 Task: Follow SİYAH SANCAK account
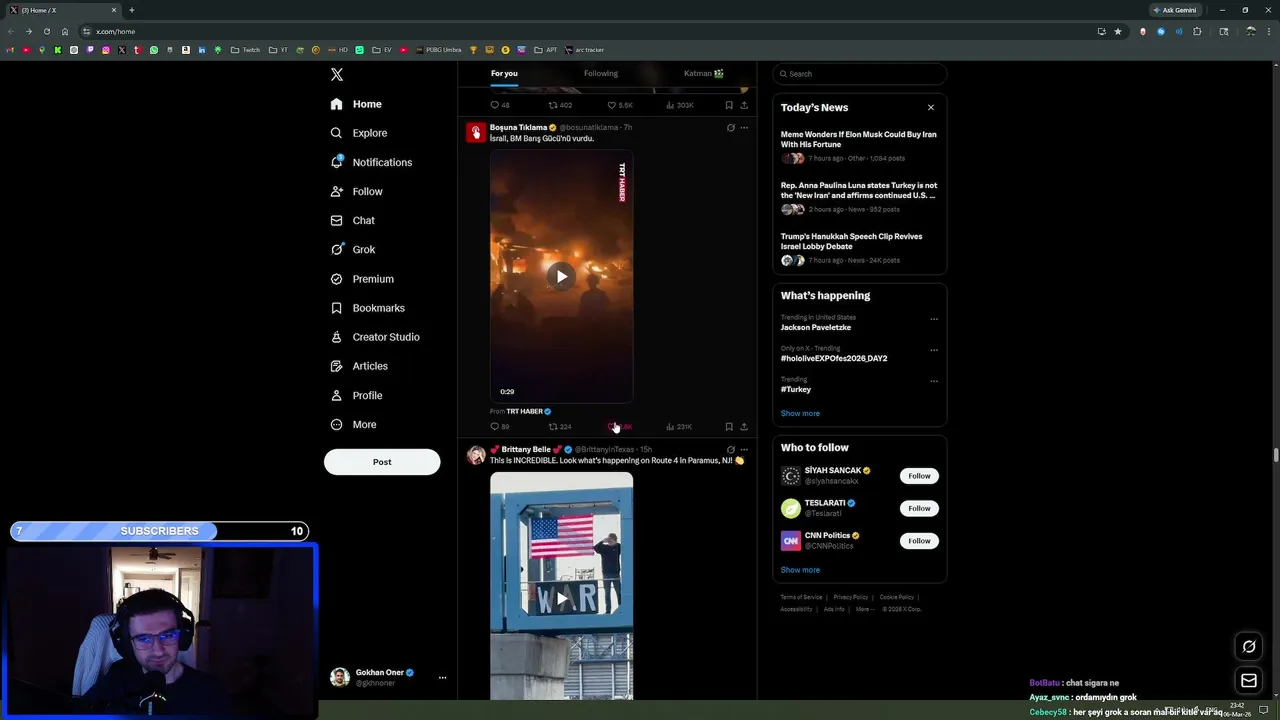tap(919, 476)
